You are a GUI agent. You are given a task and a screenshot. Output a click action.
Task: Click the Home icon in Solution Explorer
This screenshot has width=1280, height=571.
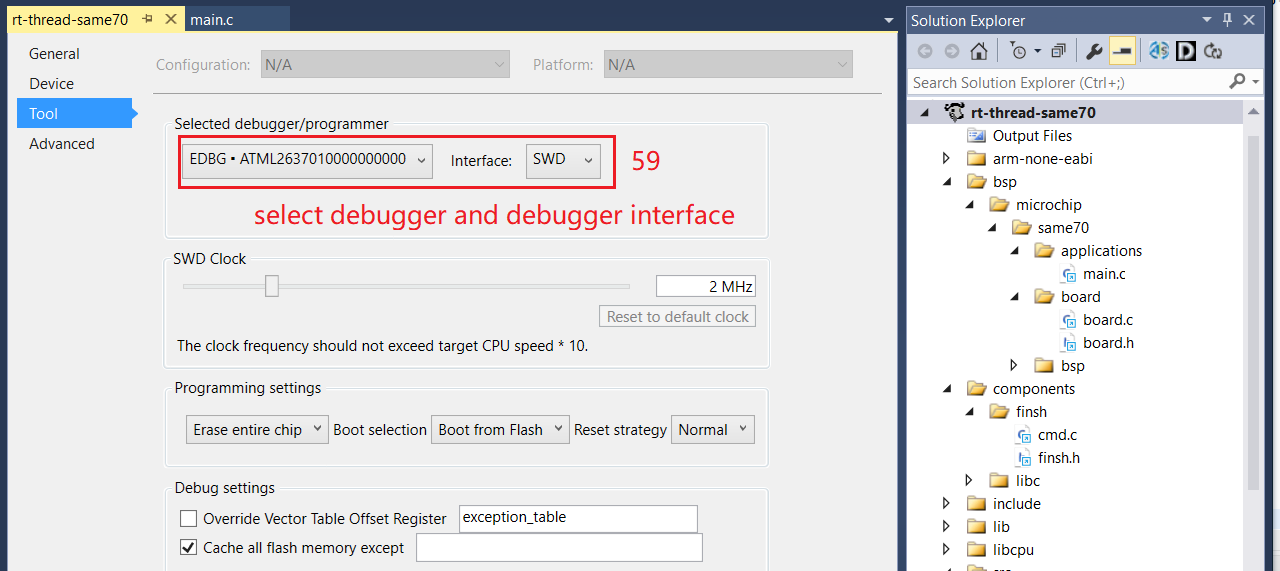click(x=979, y=51)
